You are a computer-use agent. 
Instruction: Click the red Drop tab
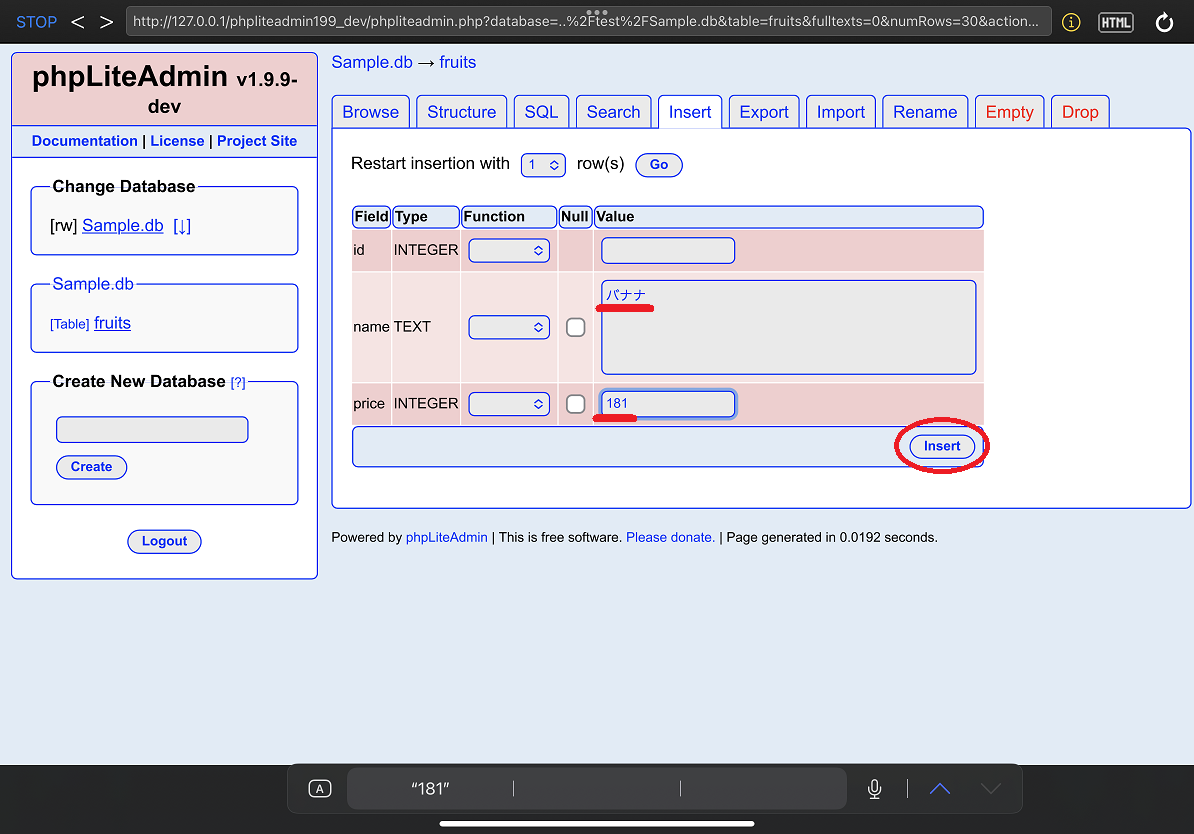1080,112
